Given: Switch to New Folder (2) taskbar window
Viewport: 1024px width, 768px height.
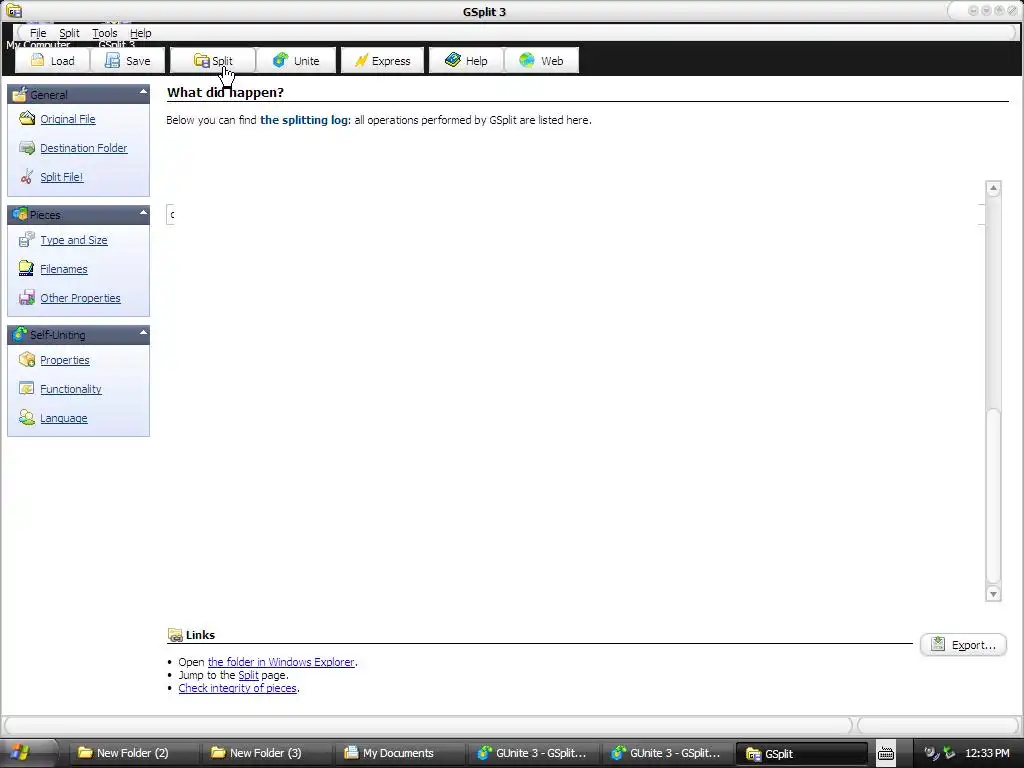Looking at the screenshot, I should 133,753.
